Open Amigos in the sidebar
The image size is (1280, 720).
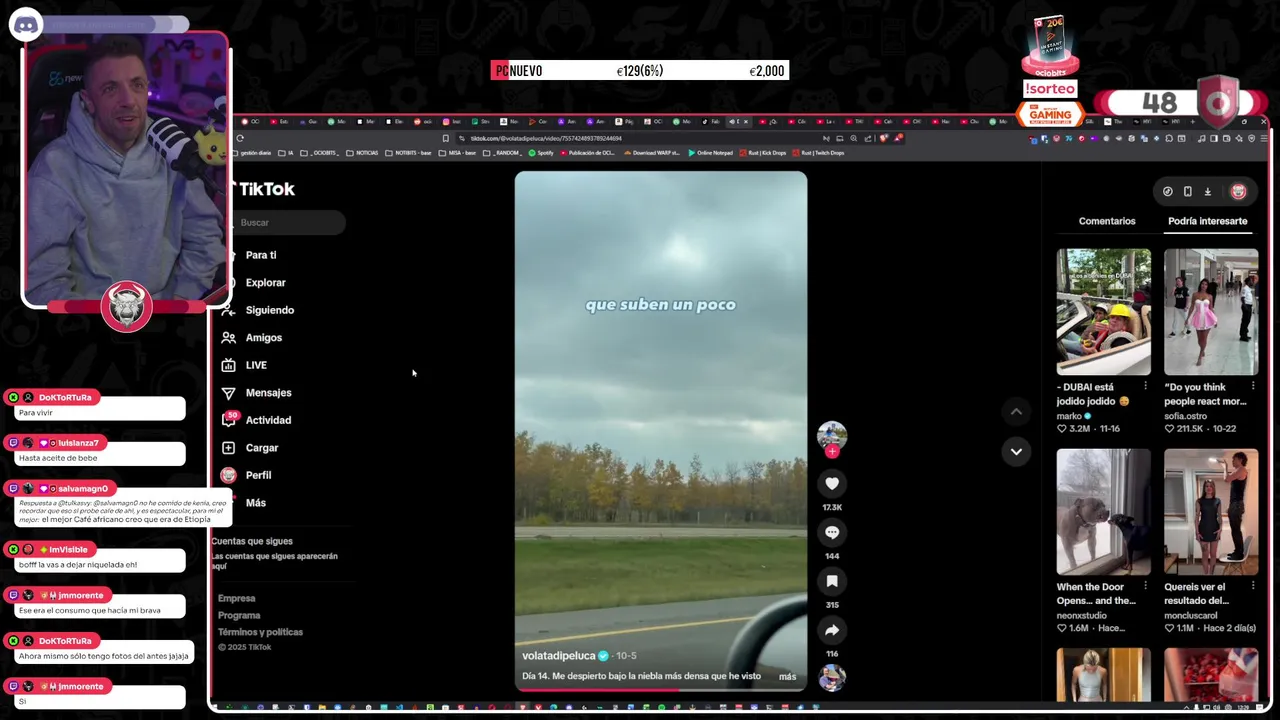pos(263,338)
